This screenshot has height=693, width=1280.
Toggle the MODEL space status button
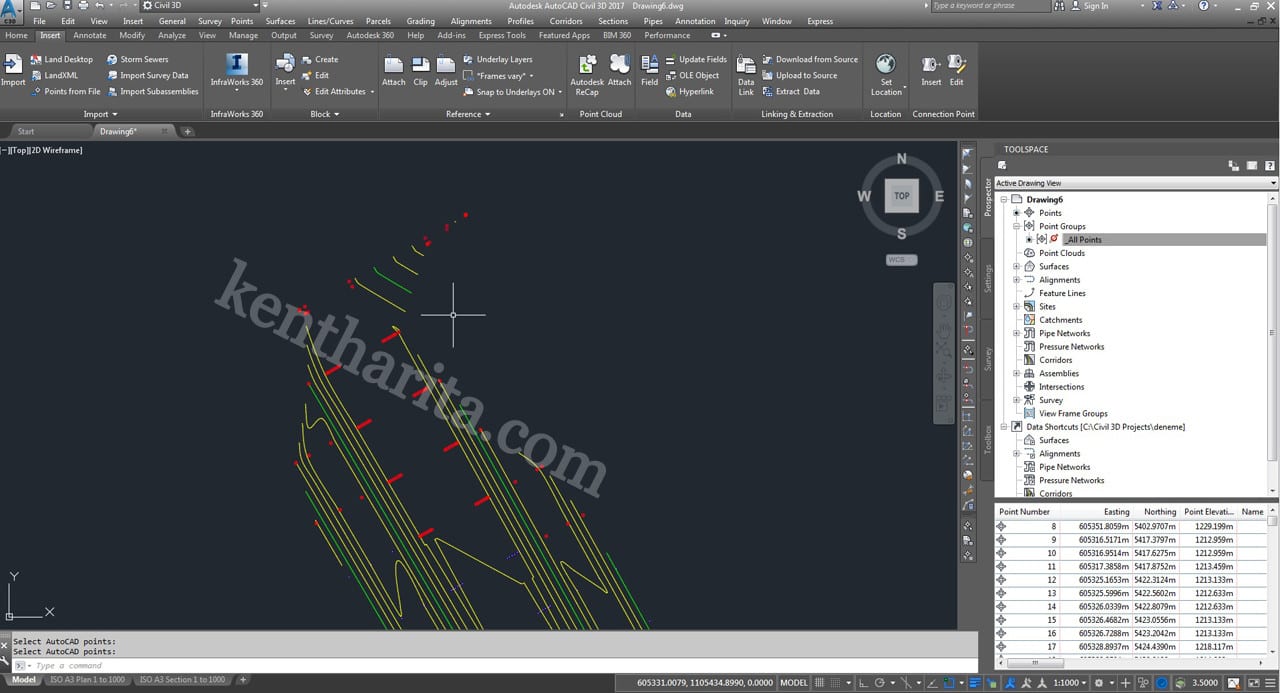pyautogui.click(x=793, y=682)
